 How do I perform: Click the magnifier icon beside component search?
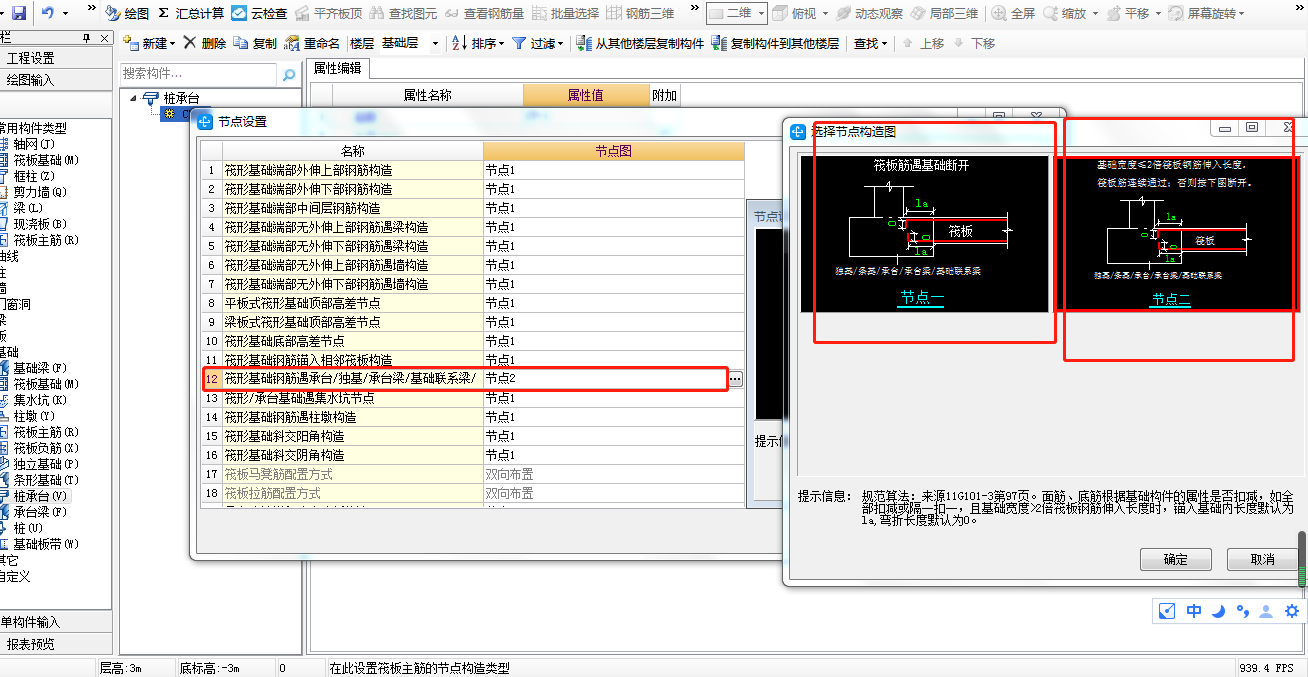coord(289,74)
